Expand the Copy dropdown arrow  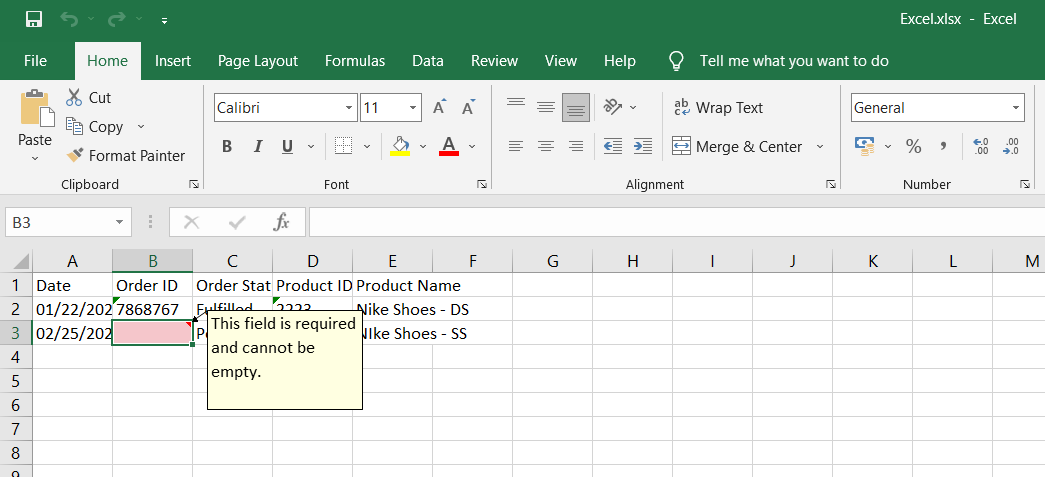pos(141,127)
